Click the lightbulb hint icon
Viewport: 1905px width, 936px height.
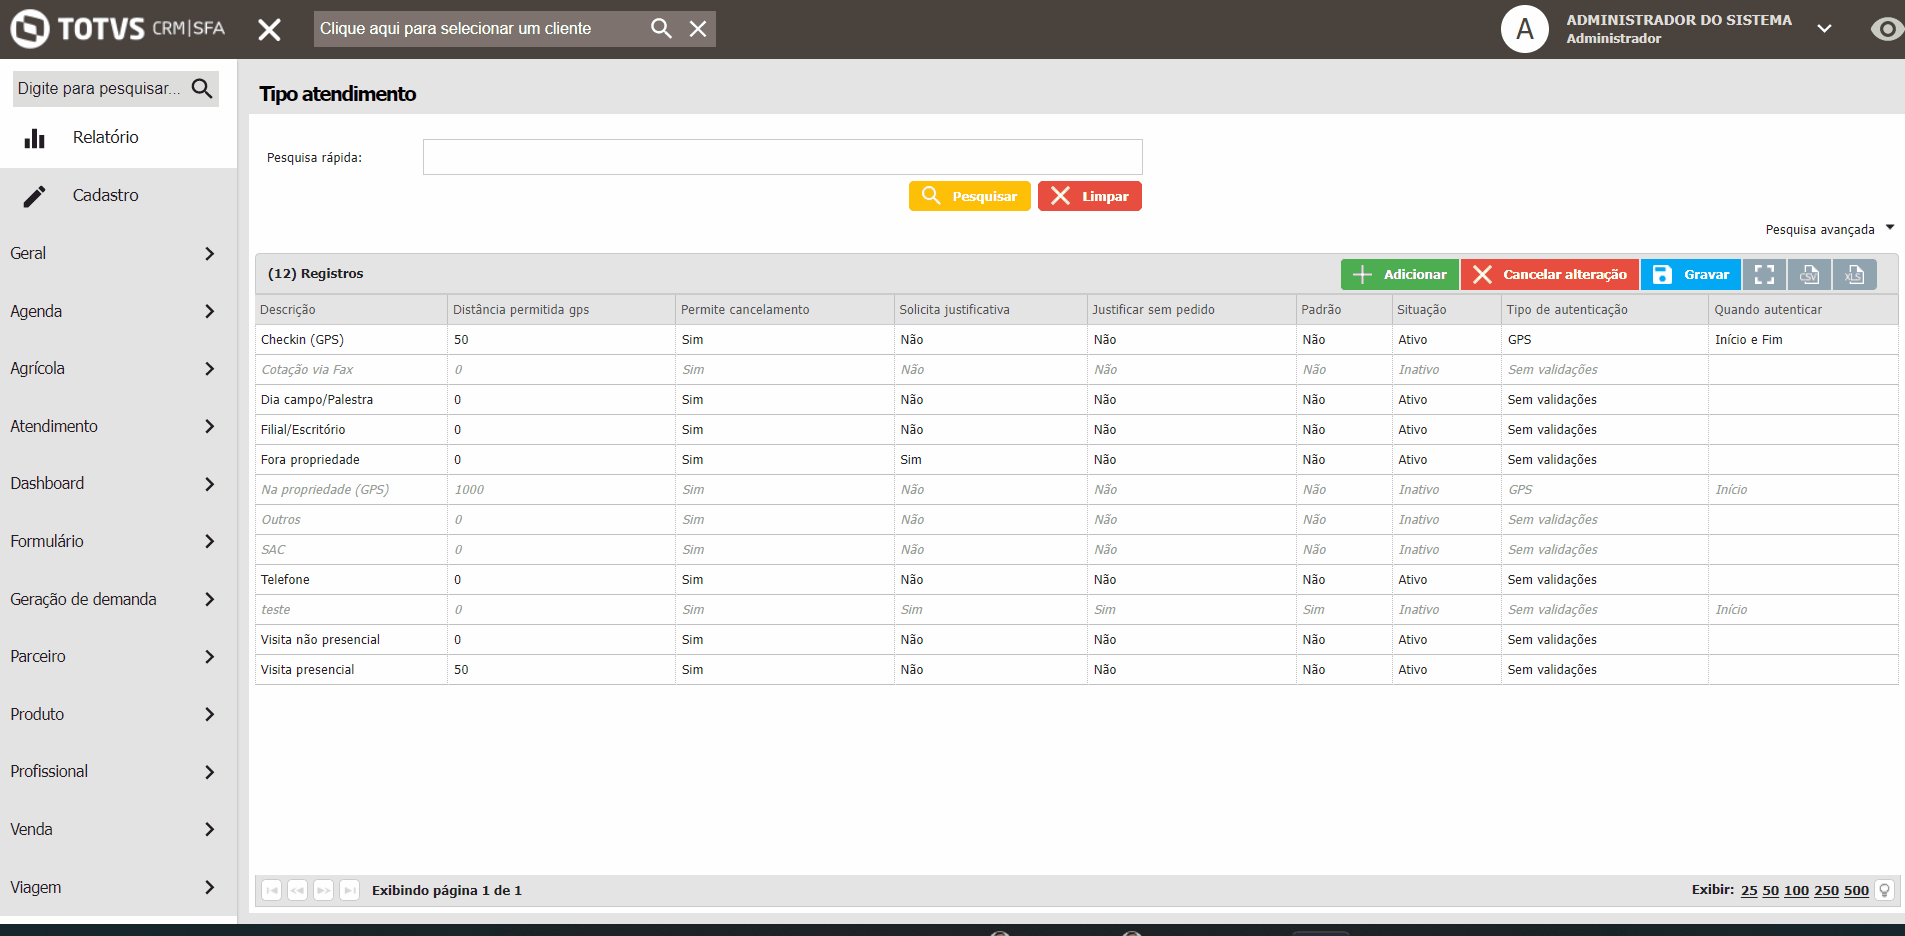tap(1885, 890)
